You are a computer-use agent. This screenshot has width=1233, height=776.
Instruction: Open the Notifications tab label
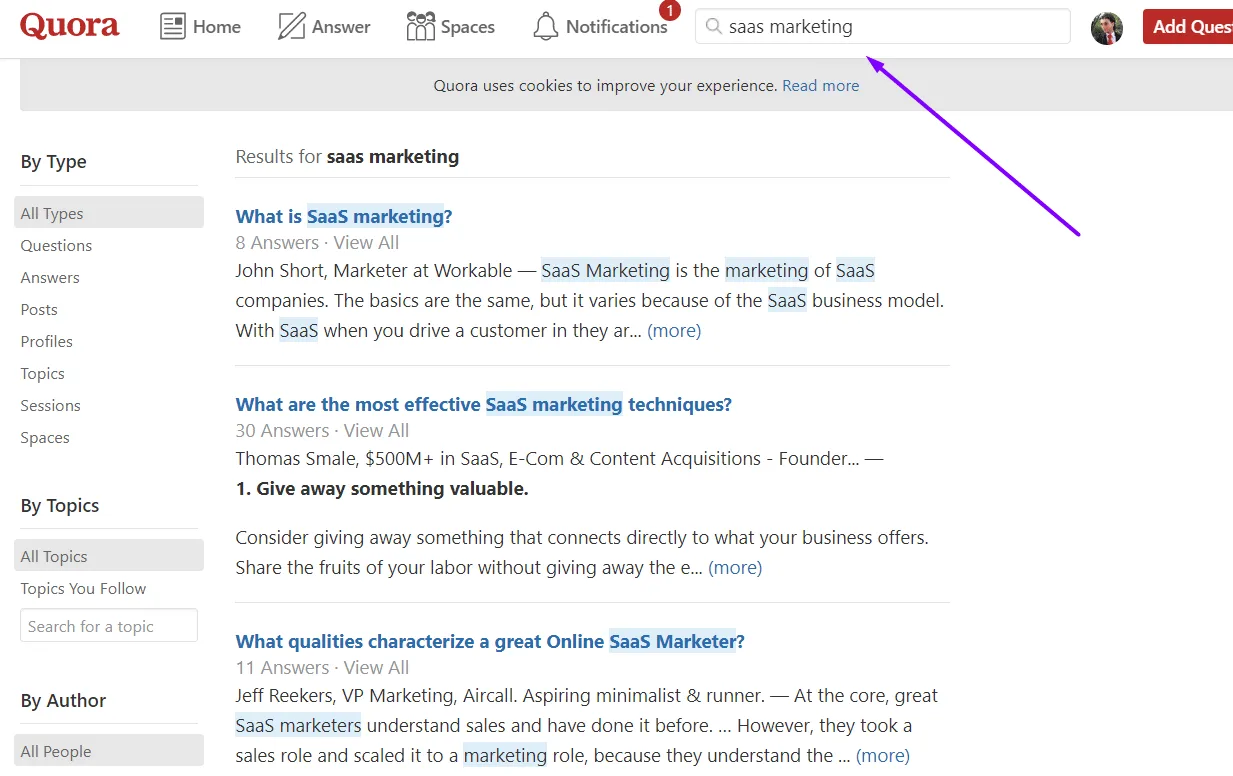pyautogui.click(x=616, y=27)
